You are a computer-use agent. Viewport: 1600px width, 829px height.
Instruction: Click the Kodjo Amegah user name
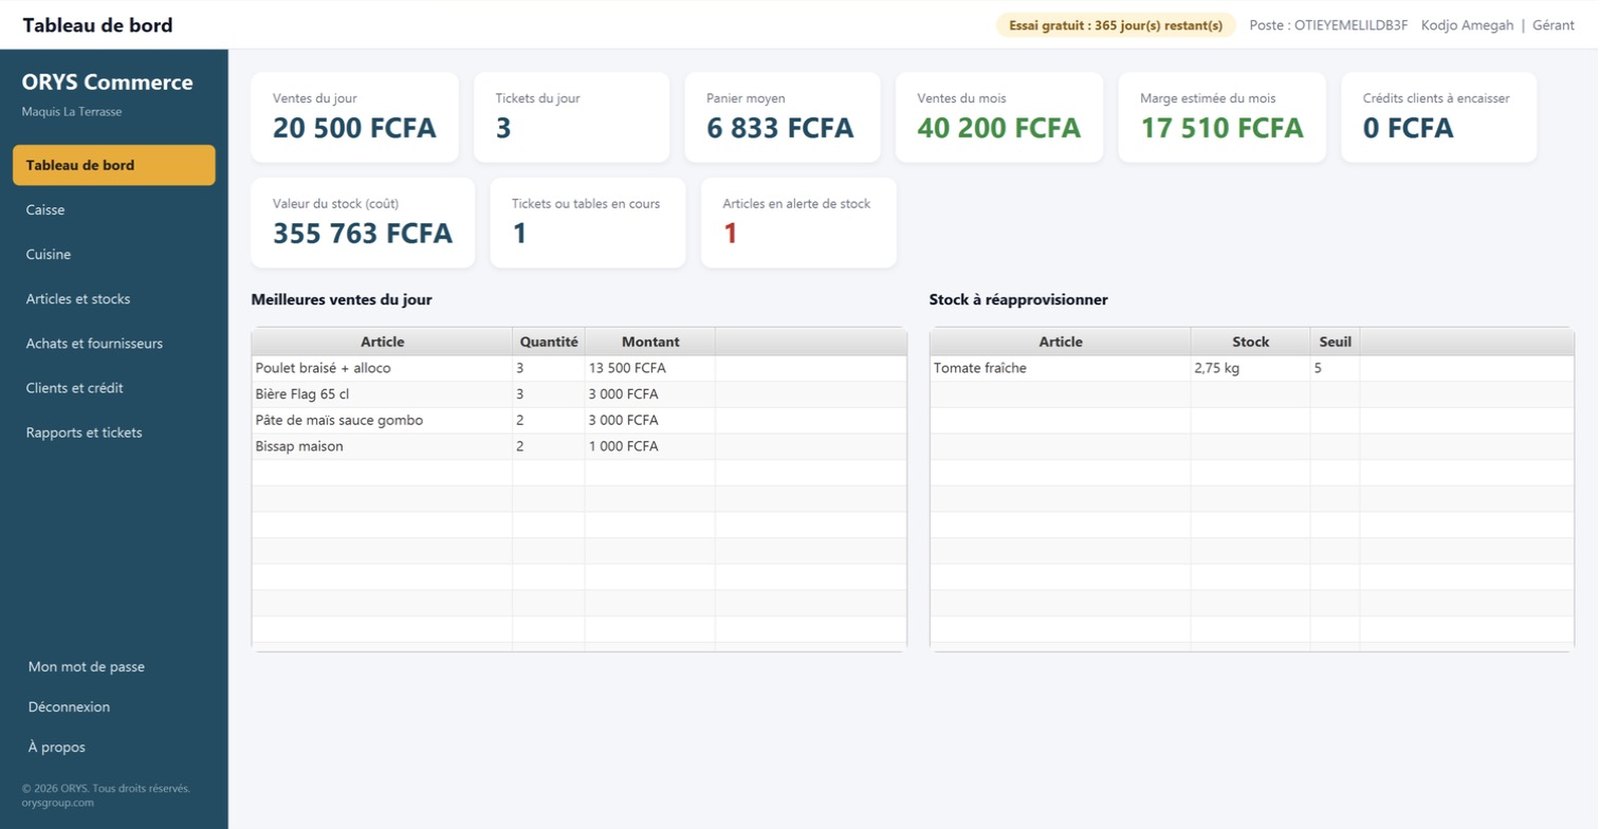click(x=1467, y=25)
